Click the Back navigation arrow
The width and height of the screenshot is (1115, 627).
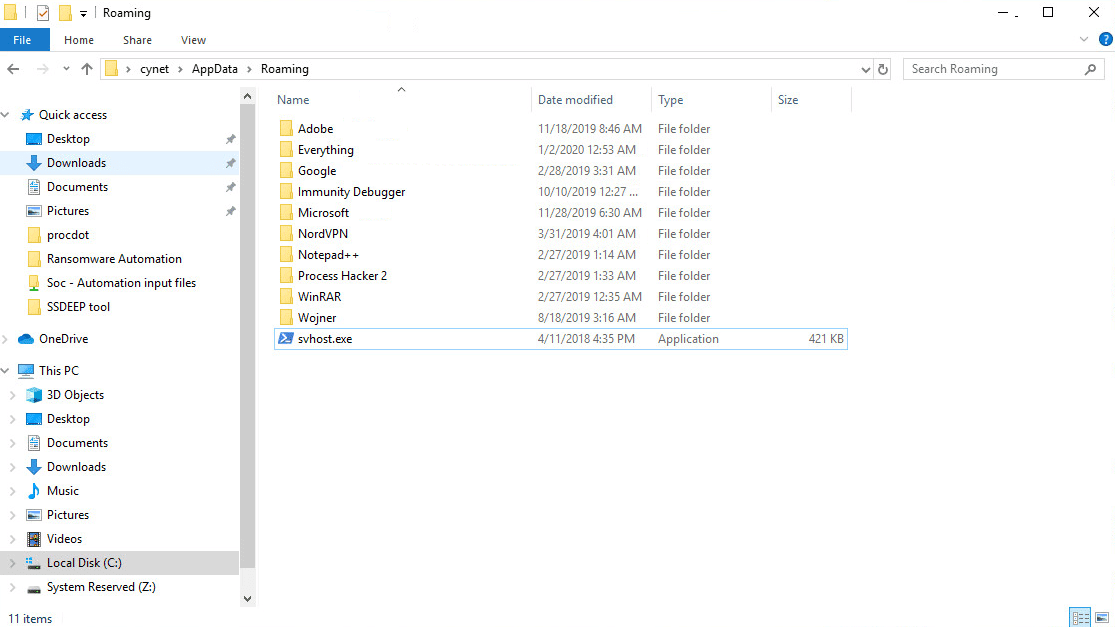click(x=13, y=69)
